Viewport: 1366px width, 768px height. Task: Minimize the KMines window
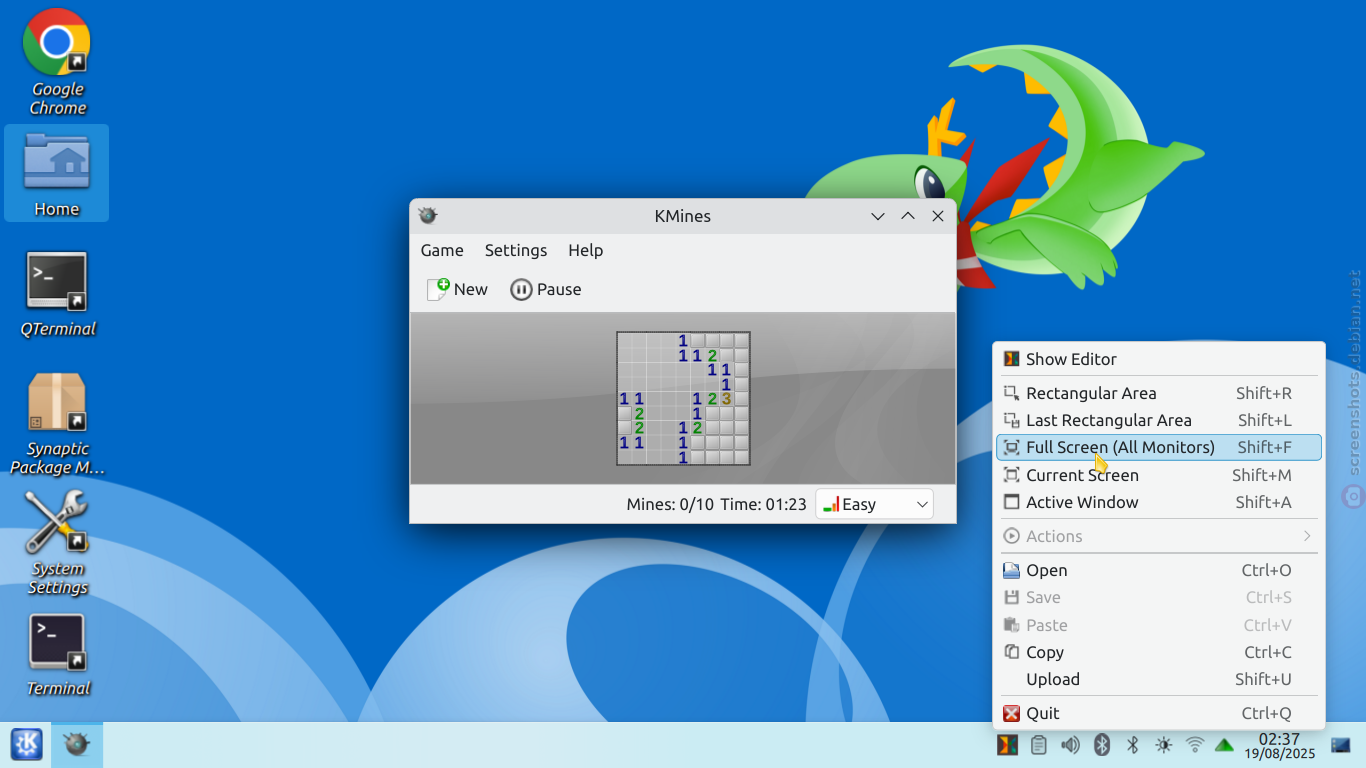point(878,216)
